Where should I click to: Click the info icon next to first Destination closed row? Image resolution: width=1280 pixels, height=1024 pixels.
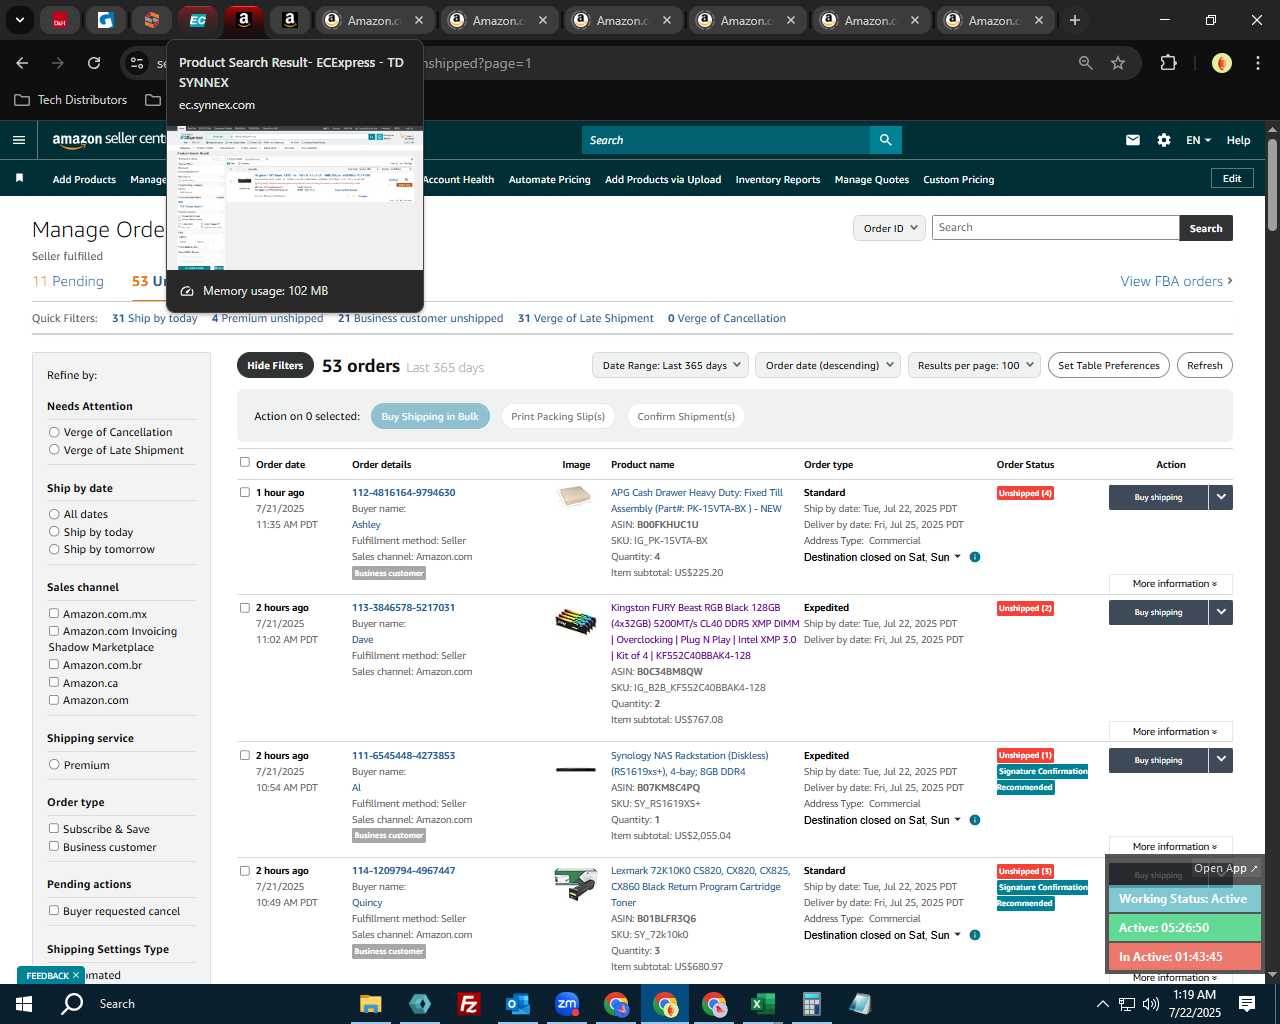pyautogui.click(x=975, y=557)
